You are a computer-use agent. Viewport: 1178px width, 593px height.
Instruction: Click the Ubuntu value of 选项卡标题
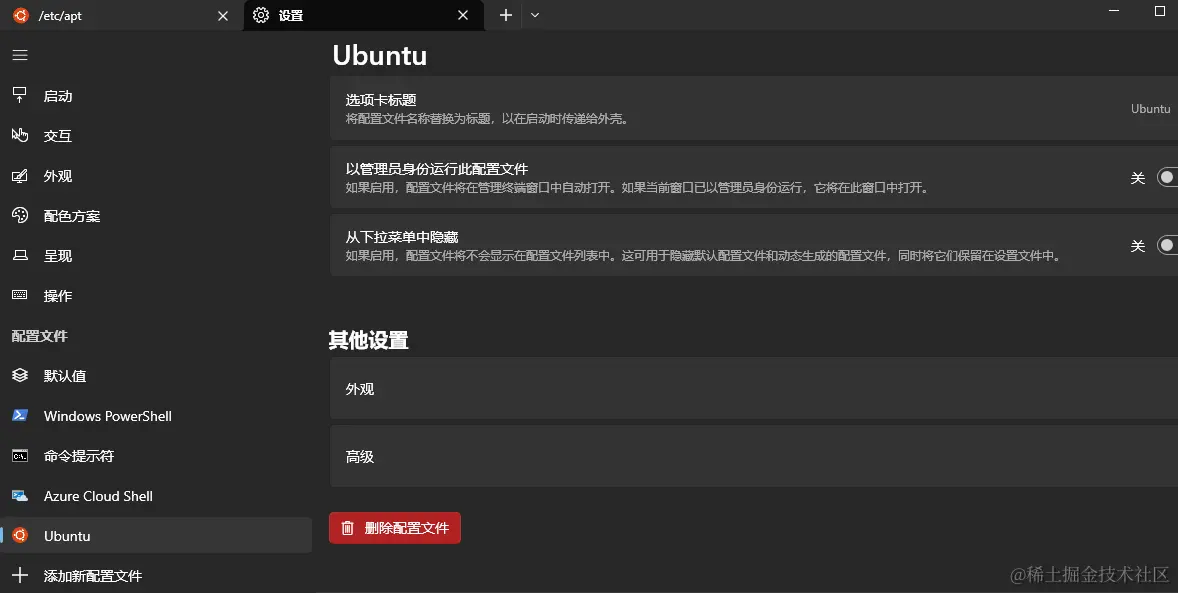tap(1150, 108)
